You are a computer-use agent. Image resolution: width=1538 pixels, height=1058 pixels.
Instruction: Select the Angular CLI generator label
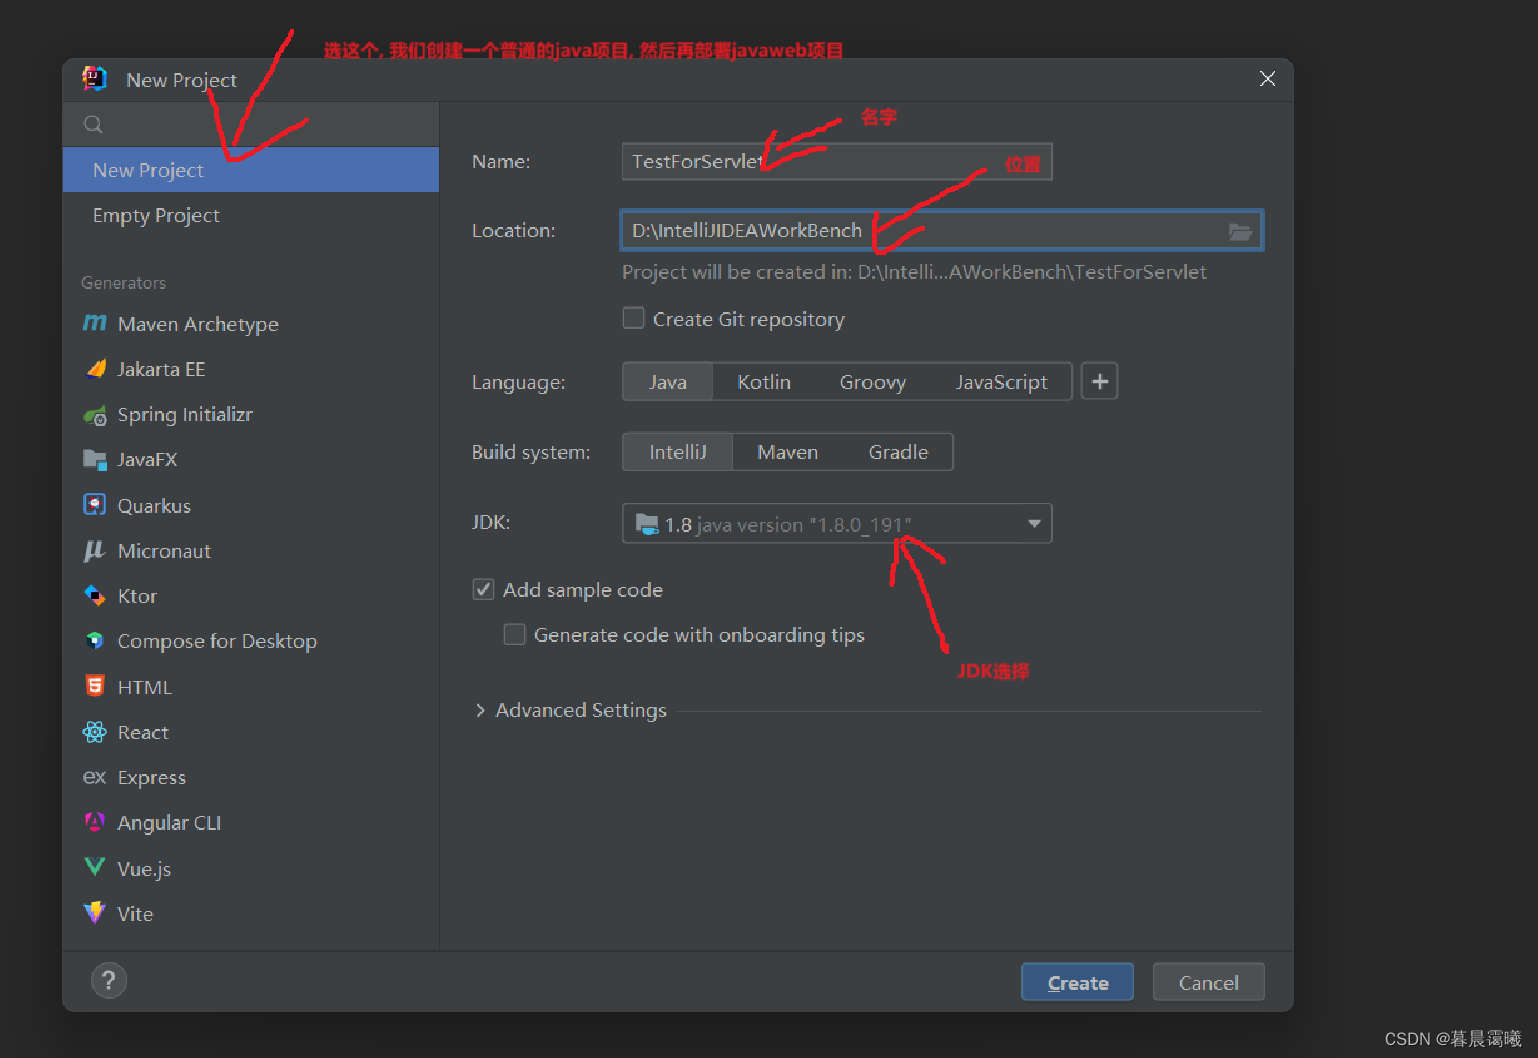pos(169,822)
